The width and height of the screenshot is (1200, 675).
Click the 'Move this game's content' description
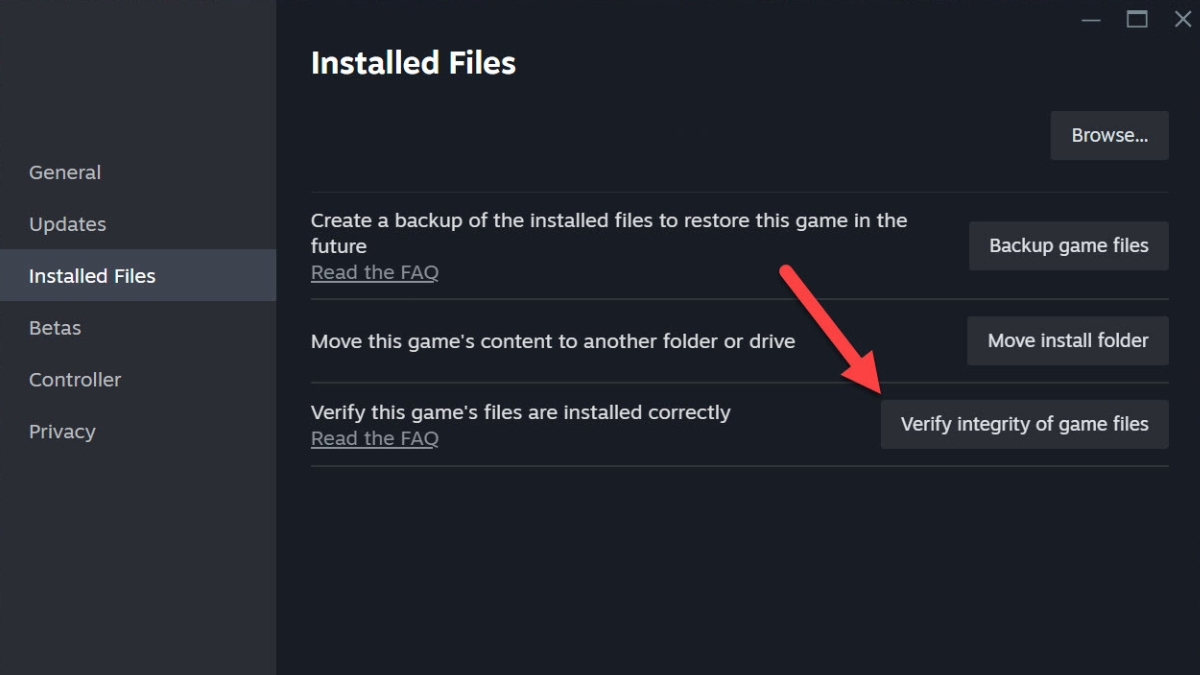552,341
